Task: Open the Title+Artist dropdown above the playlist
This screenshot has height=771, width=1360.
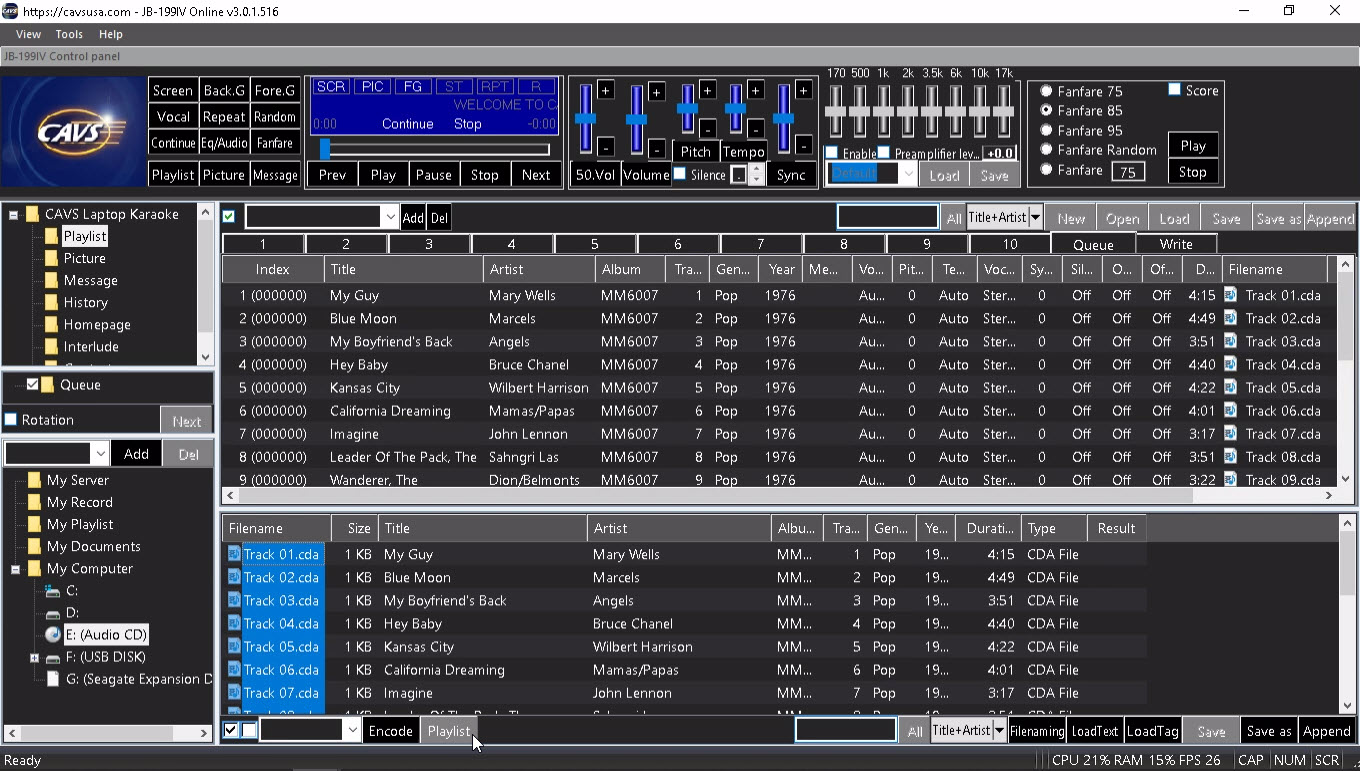Action: 1035,217
